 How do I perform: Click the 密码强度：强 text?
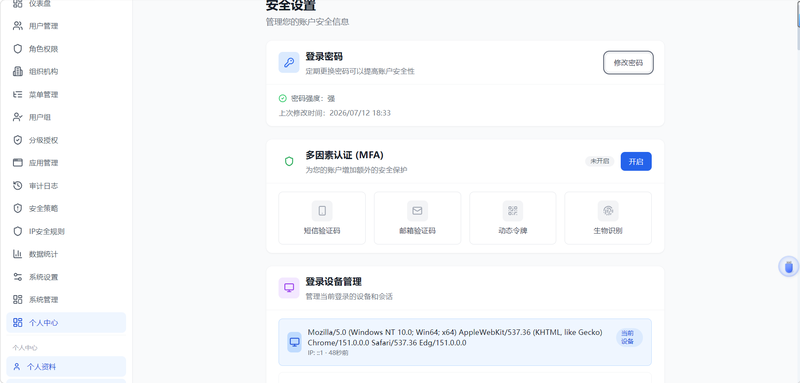click(313, 98)
